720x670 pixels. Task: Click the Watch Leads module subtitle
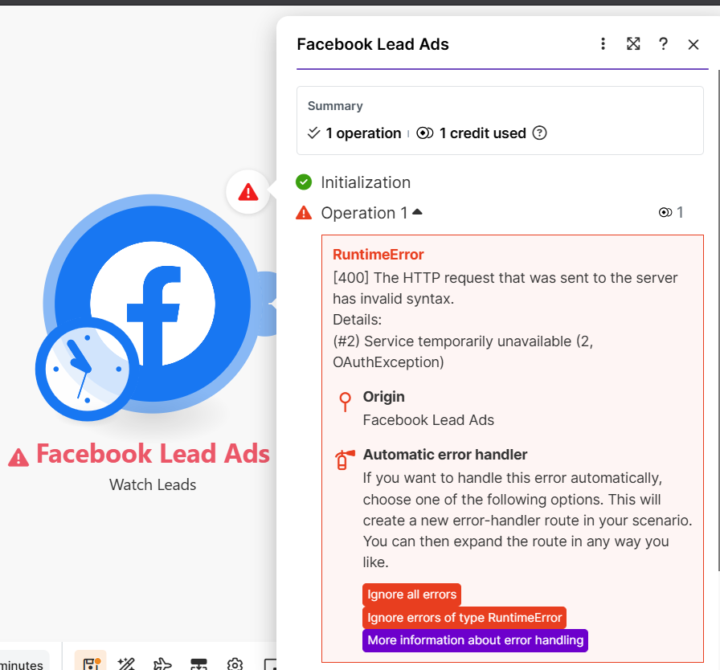(x=153, y=484)
